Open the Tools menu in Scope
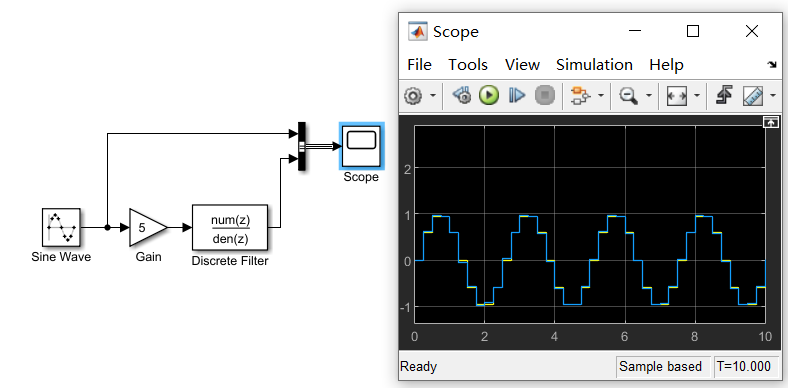The width and height of the screenshot is (788, 388). 468,65
